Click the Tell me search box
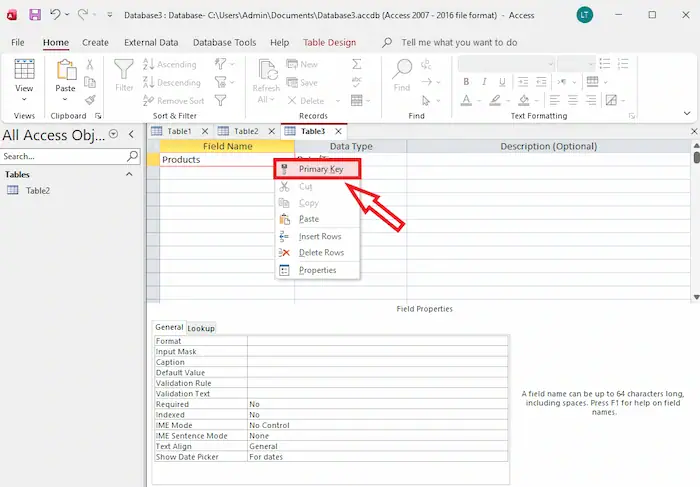 click(459, 43)
